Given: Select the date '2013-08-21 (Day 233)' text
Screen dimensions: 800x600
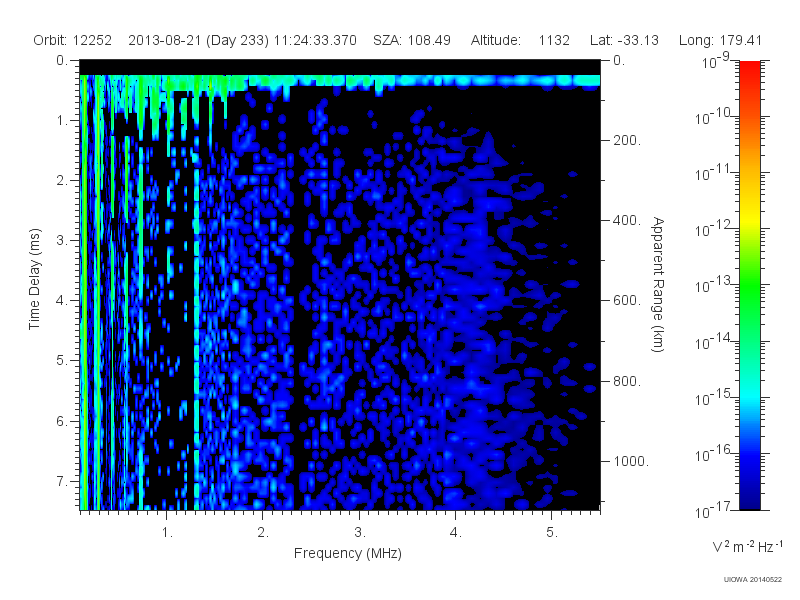Looking at the screenshot, I should [198, 40].
